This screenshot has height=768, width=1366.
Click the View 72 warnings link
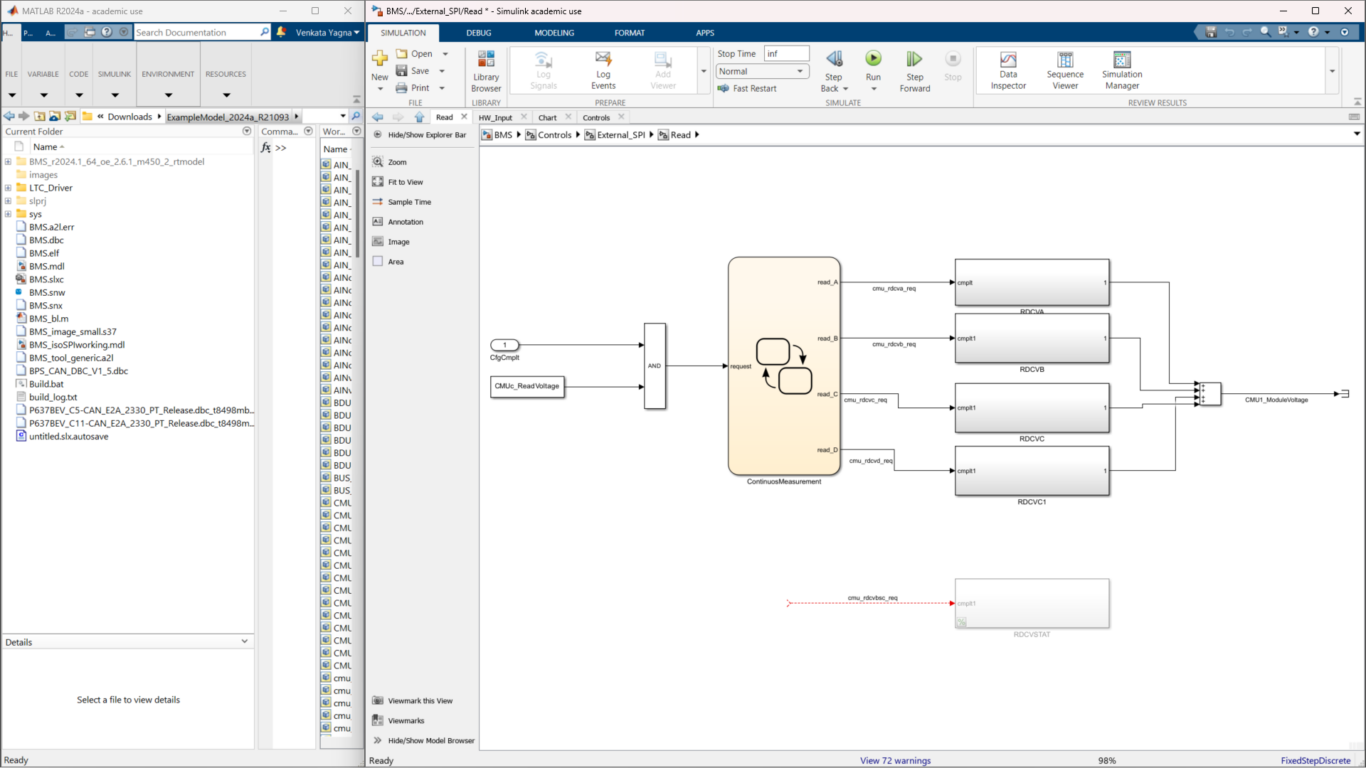pyautogui.click(x=895, y=761)
